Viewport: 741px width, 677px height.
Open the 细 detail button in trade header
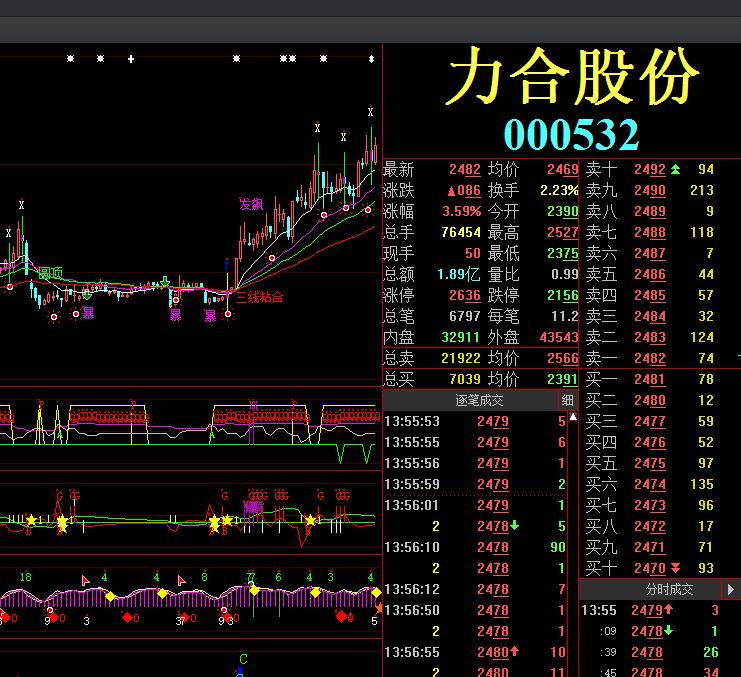(567, 401)
